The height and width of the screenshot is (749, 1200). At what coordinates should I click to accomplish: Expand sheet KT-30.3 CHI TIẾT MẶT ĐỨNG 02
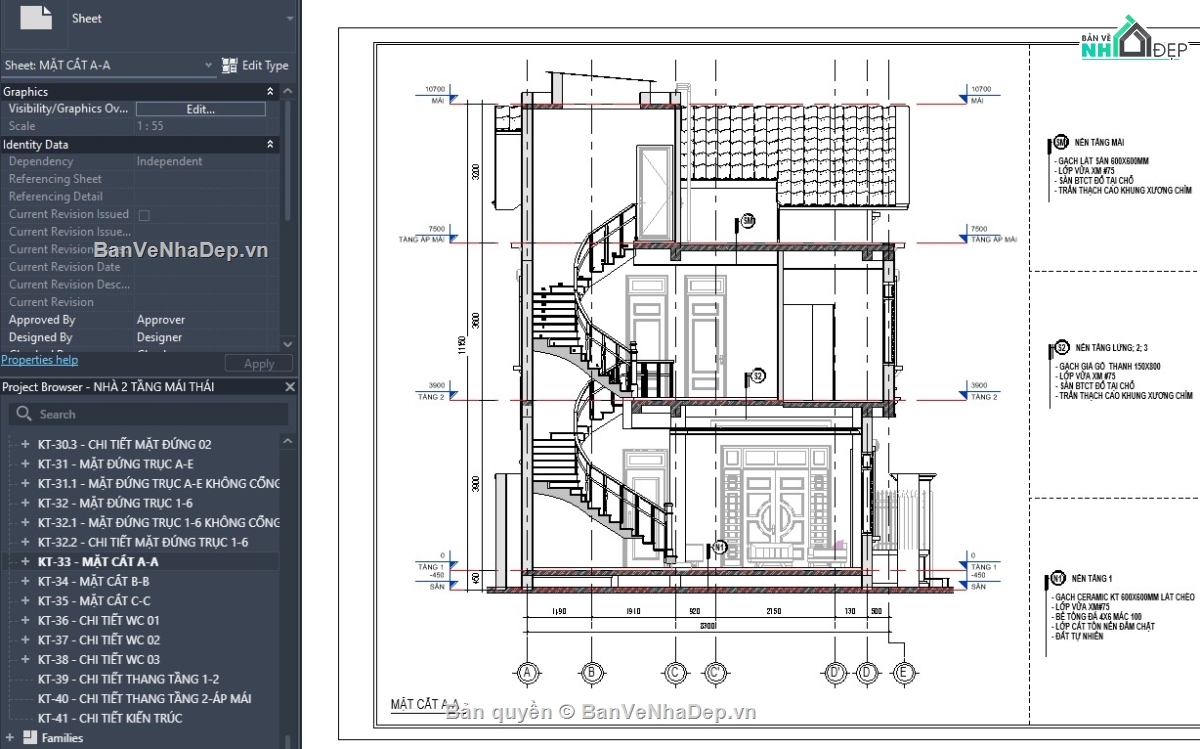tap(25, 444)
